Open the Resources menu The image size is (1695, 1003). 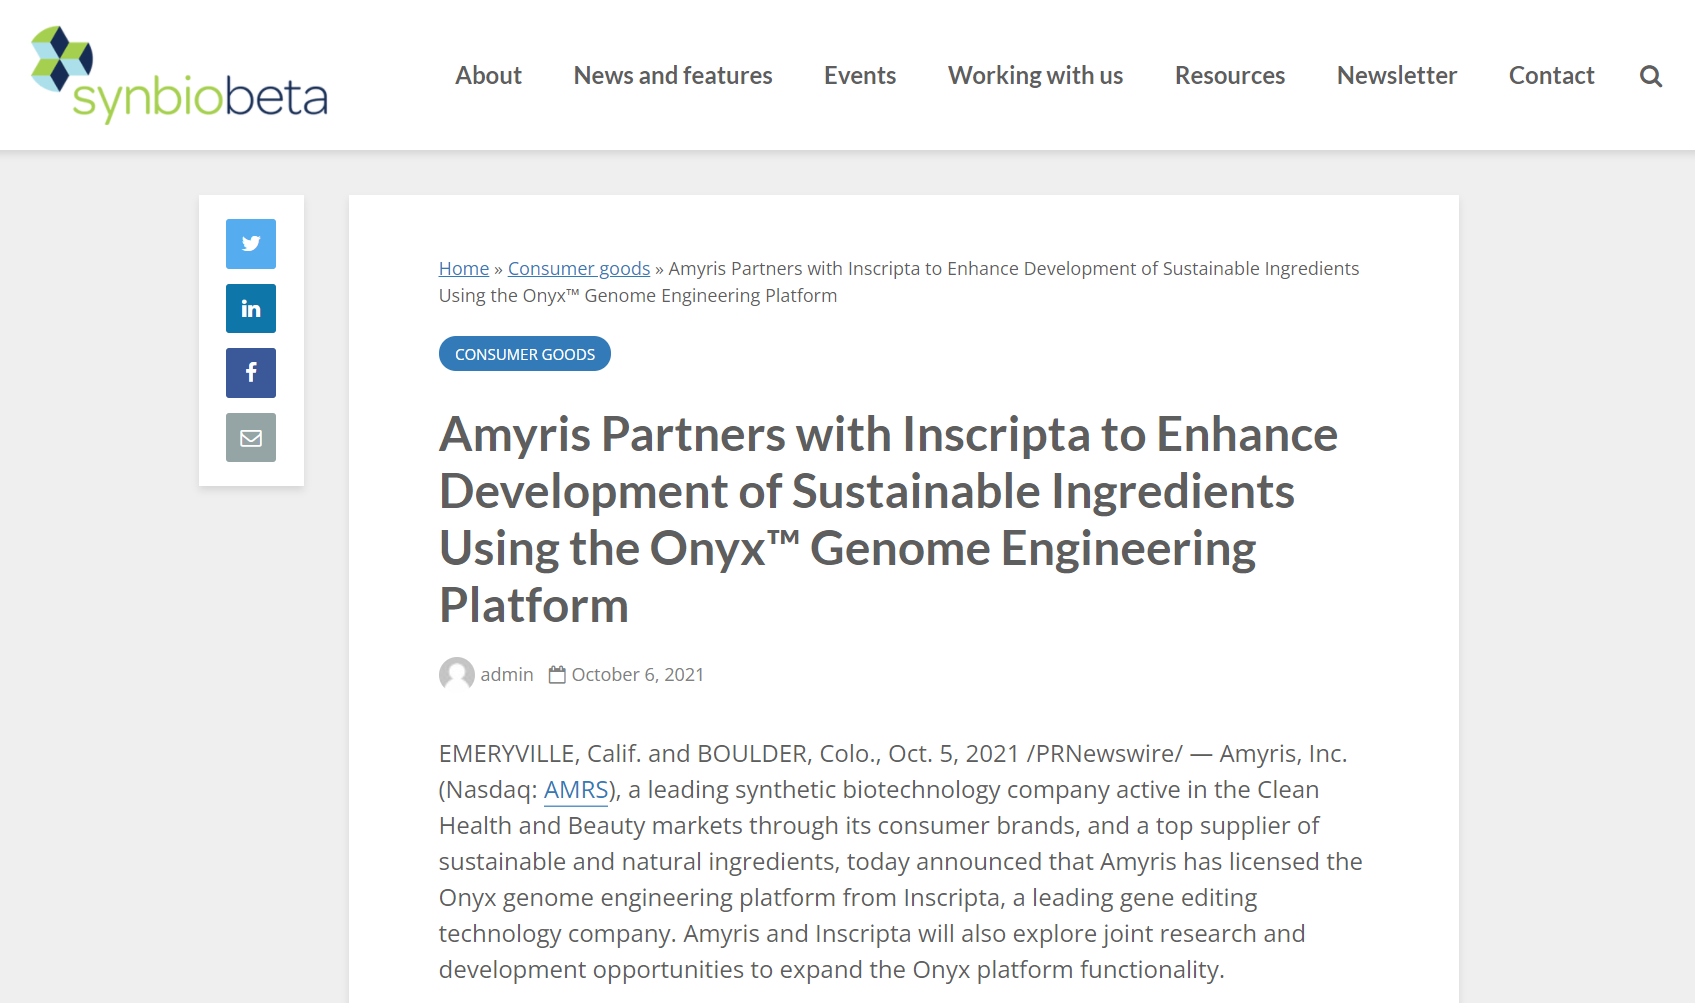point(1230,76)
